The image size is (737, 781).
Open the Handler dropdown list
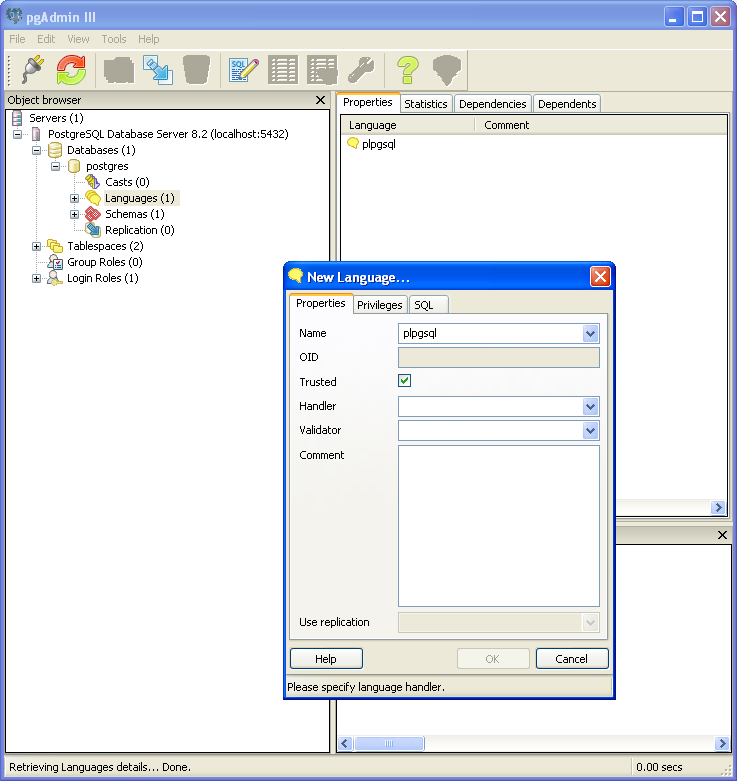click(590, 406)
